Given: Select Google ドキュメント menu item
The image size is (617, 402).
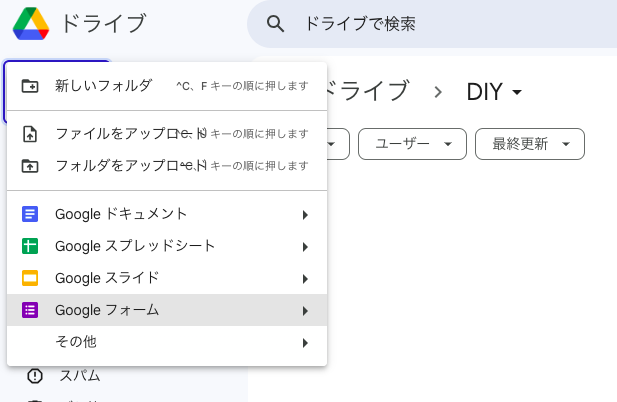Looking at the screenshot, I should (167, 214).
